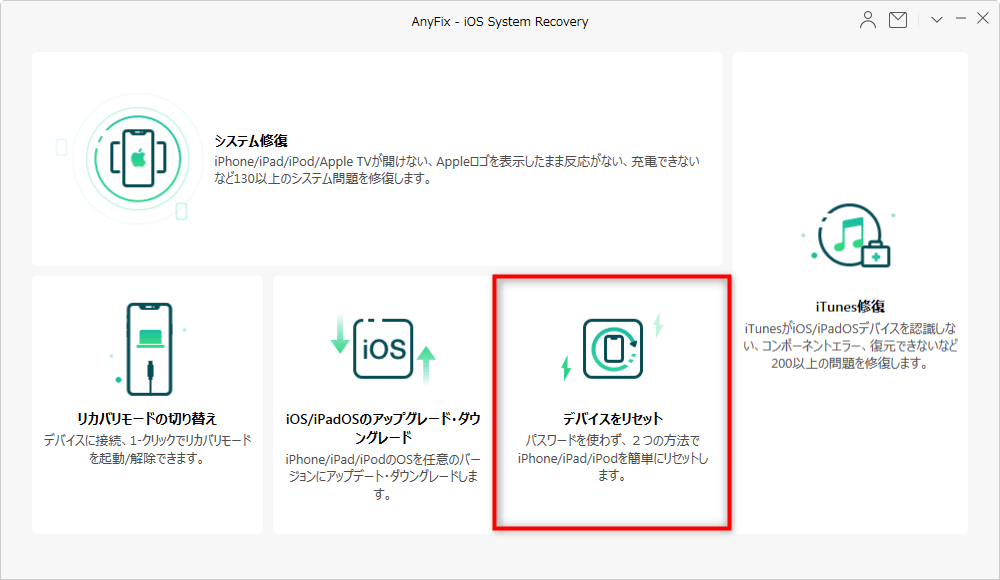
Task: Click the recovery mode phone icon
Action: tap(149, 349)
